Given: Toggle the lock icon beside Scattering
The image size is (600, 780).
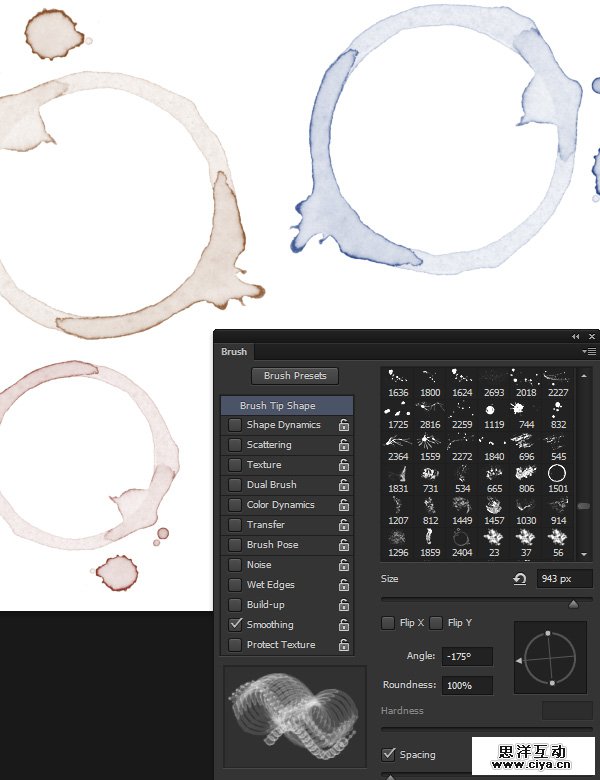Looking at the screenshot, I should point(343,445).
